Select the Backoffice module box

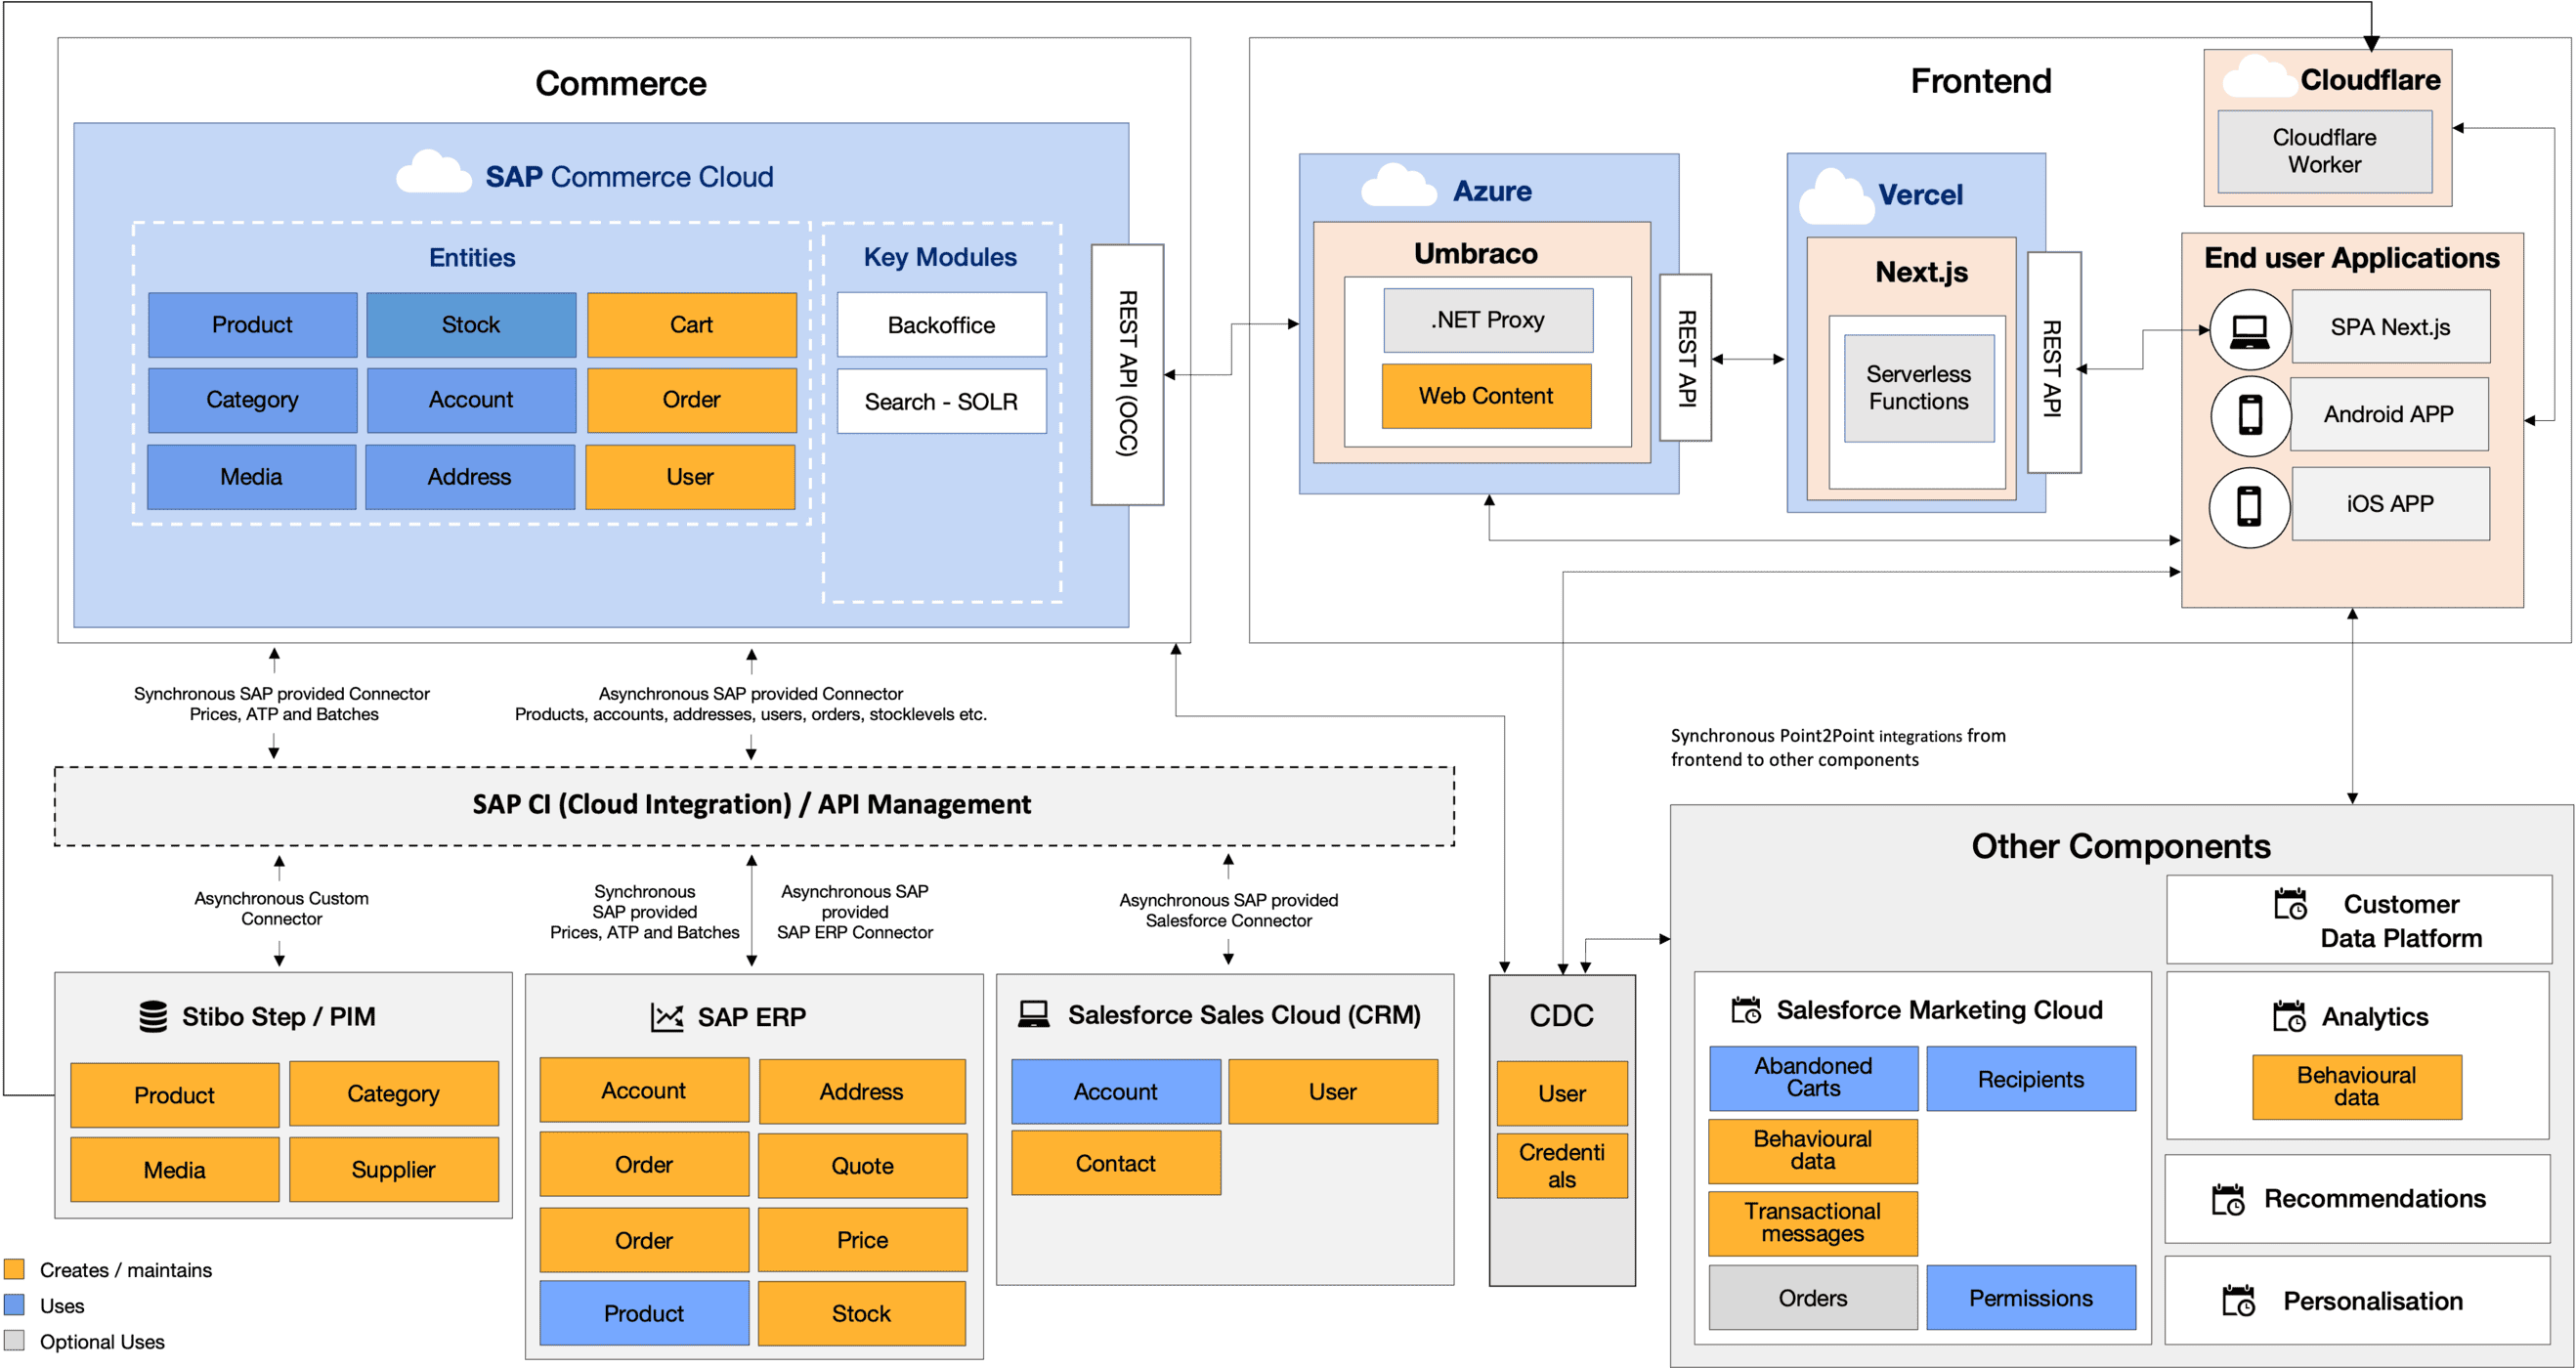click(941, 325)
